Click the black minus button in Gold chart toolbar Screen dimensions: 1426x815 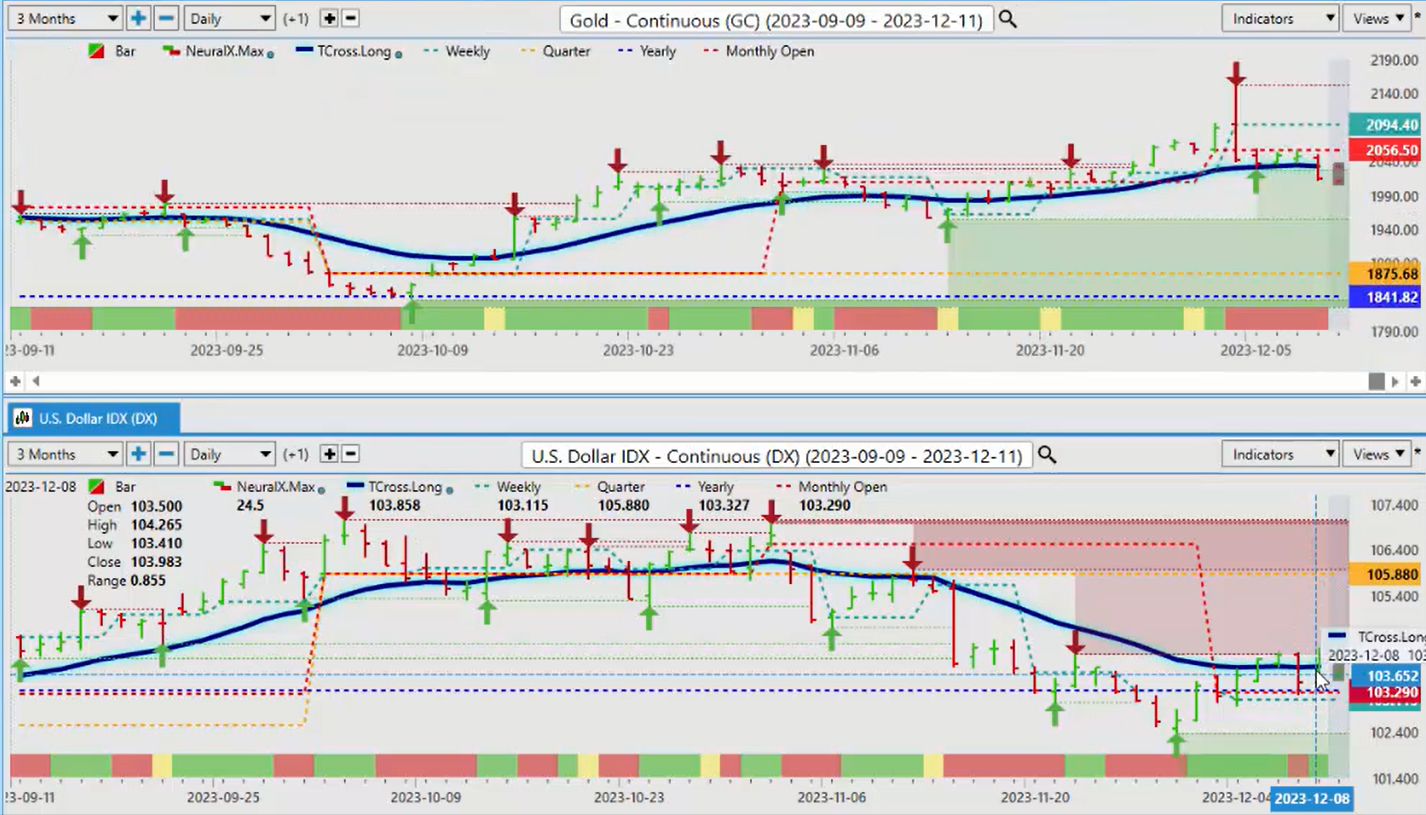[x=351, y=18]
